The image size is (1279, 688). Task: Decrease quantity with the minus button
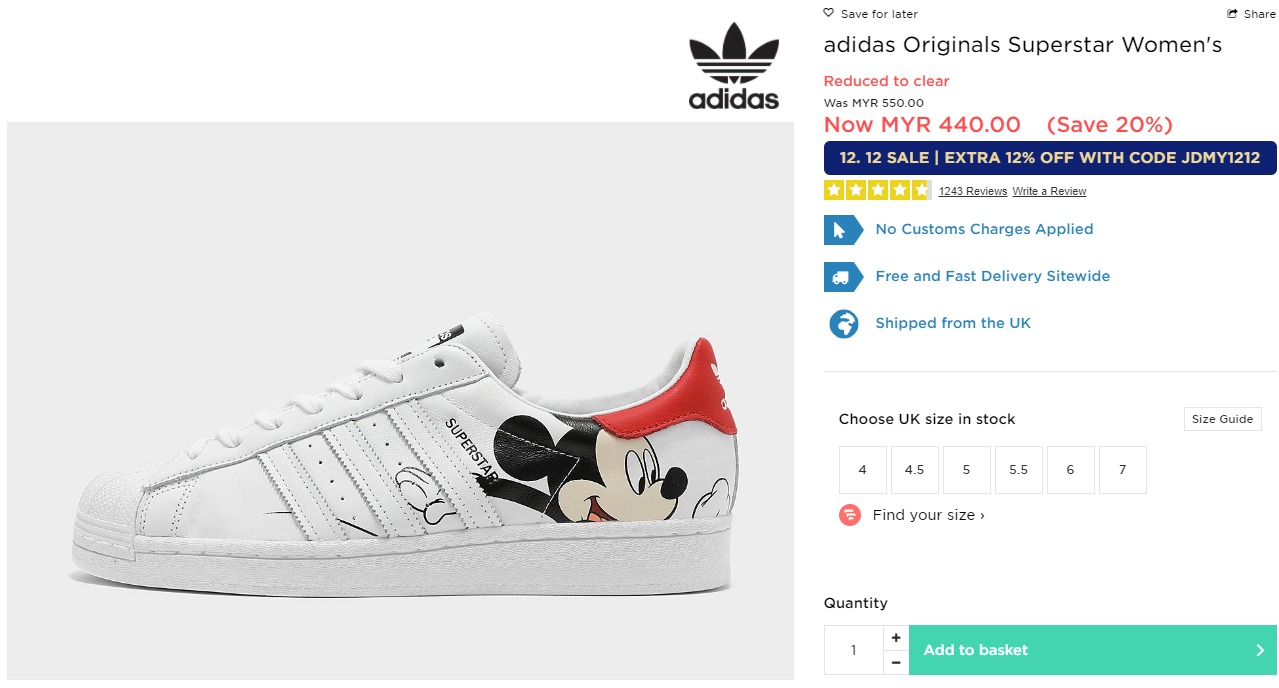pyautogui.click(x=896, y=662)
